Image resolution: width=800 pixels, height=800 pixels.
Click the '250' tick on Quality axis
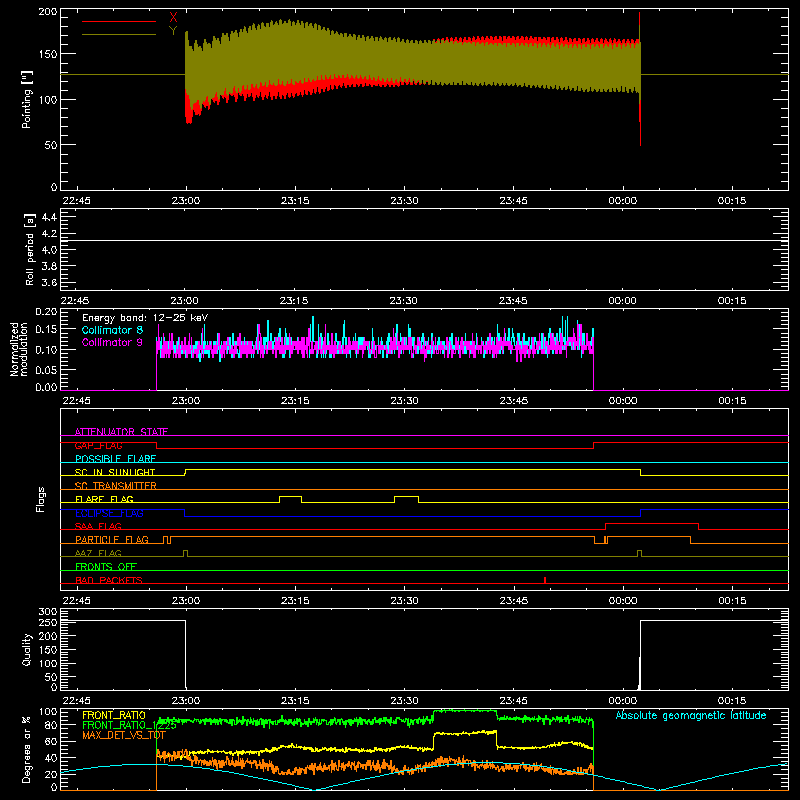click(48, 622)
